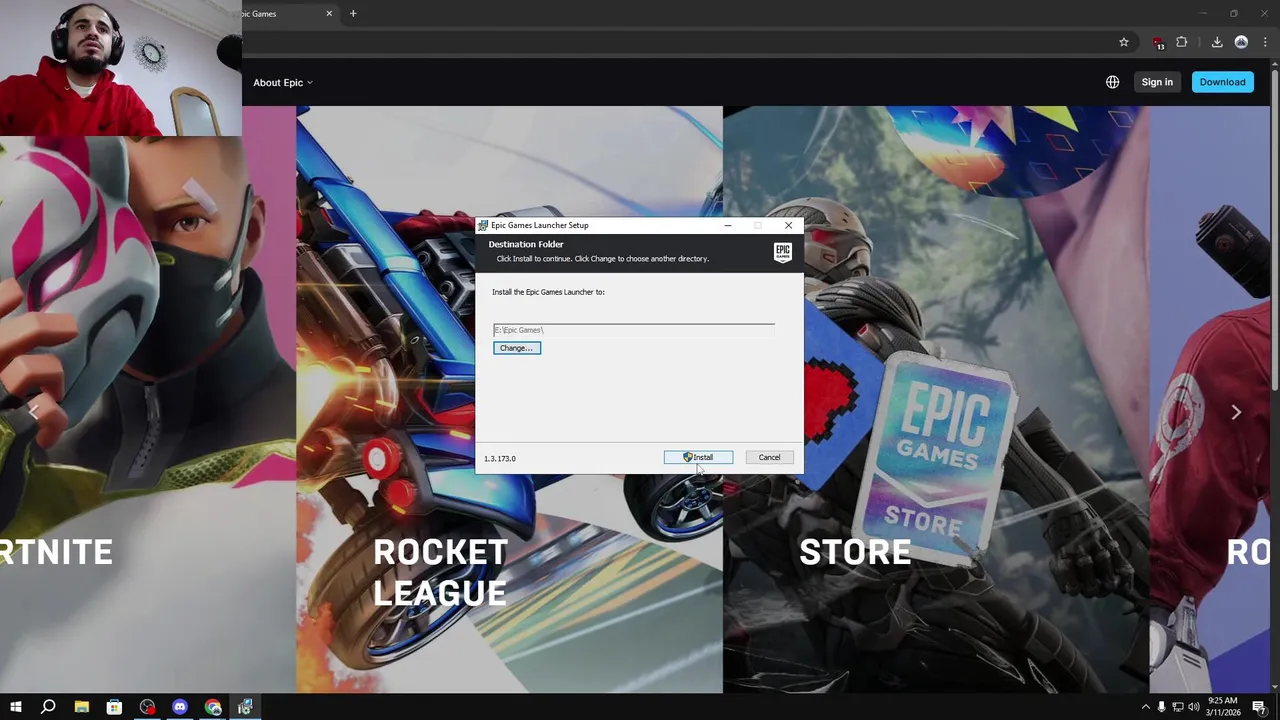The height and width of the screenshot is (720, 1280).
Task: Open Discord from the taskbar
Action: pos(180,707)
